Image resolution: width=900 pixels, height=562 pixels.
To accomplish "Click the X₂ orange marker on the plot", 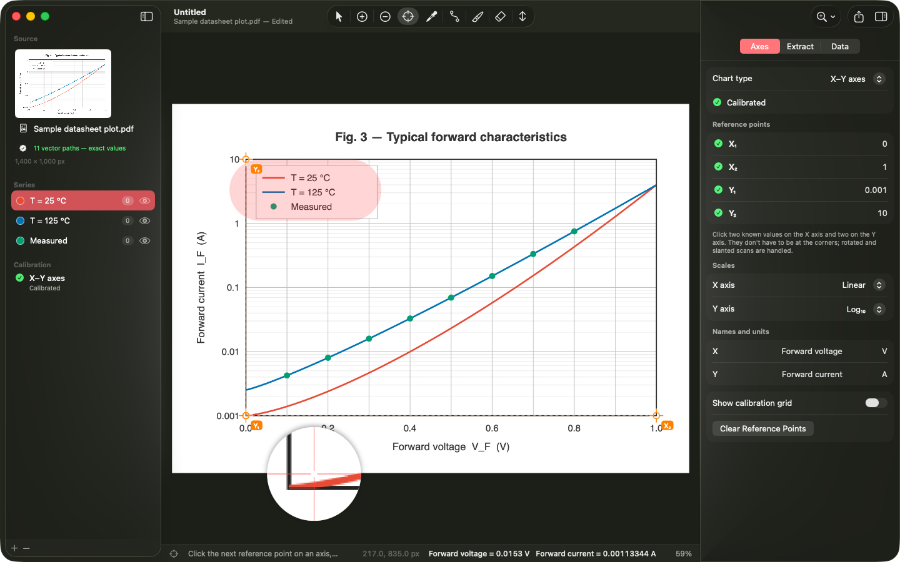I will pos(667,425).
